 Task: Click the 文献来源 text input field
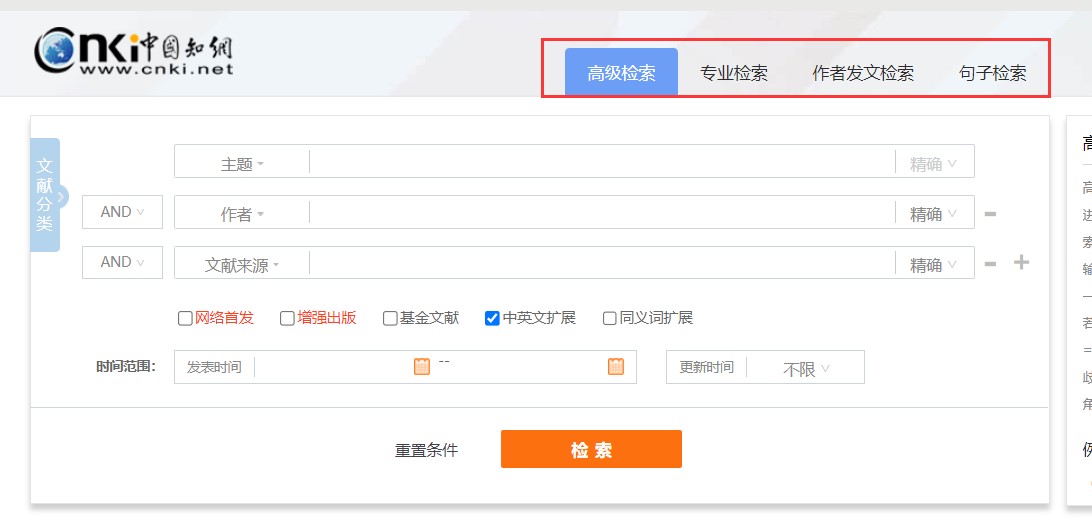(x=600, y=264)
